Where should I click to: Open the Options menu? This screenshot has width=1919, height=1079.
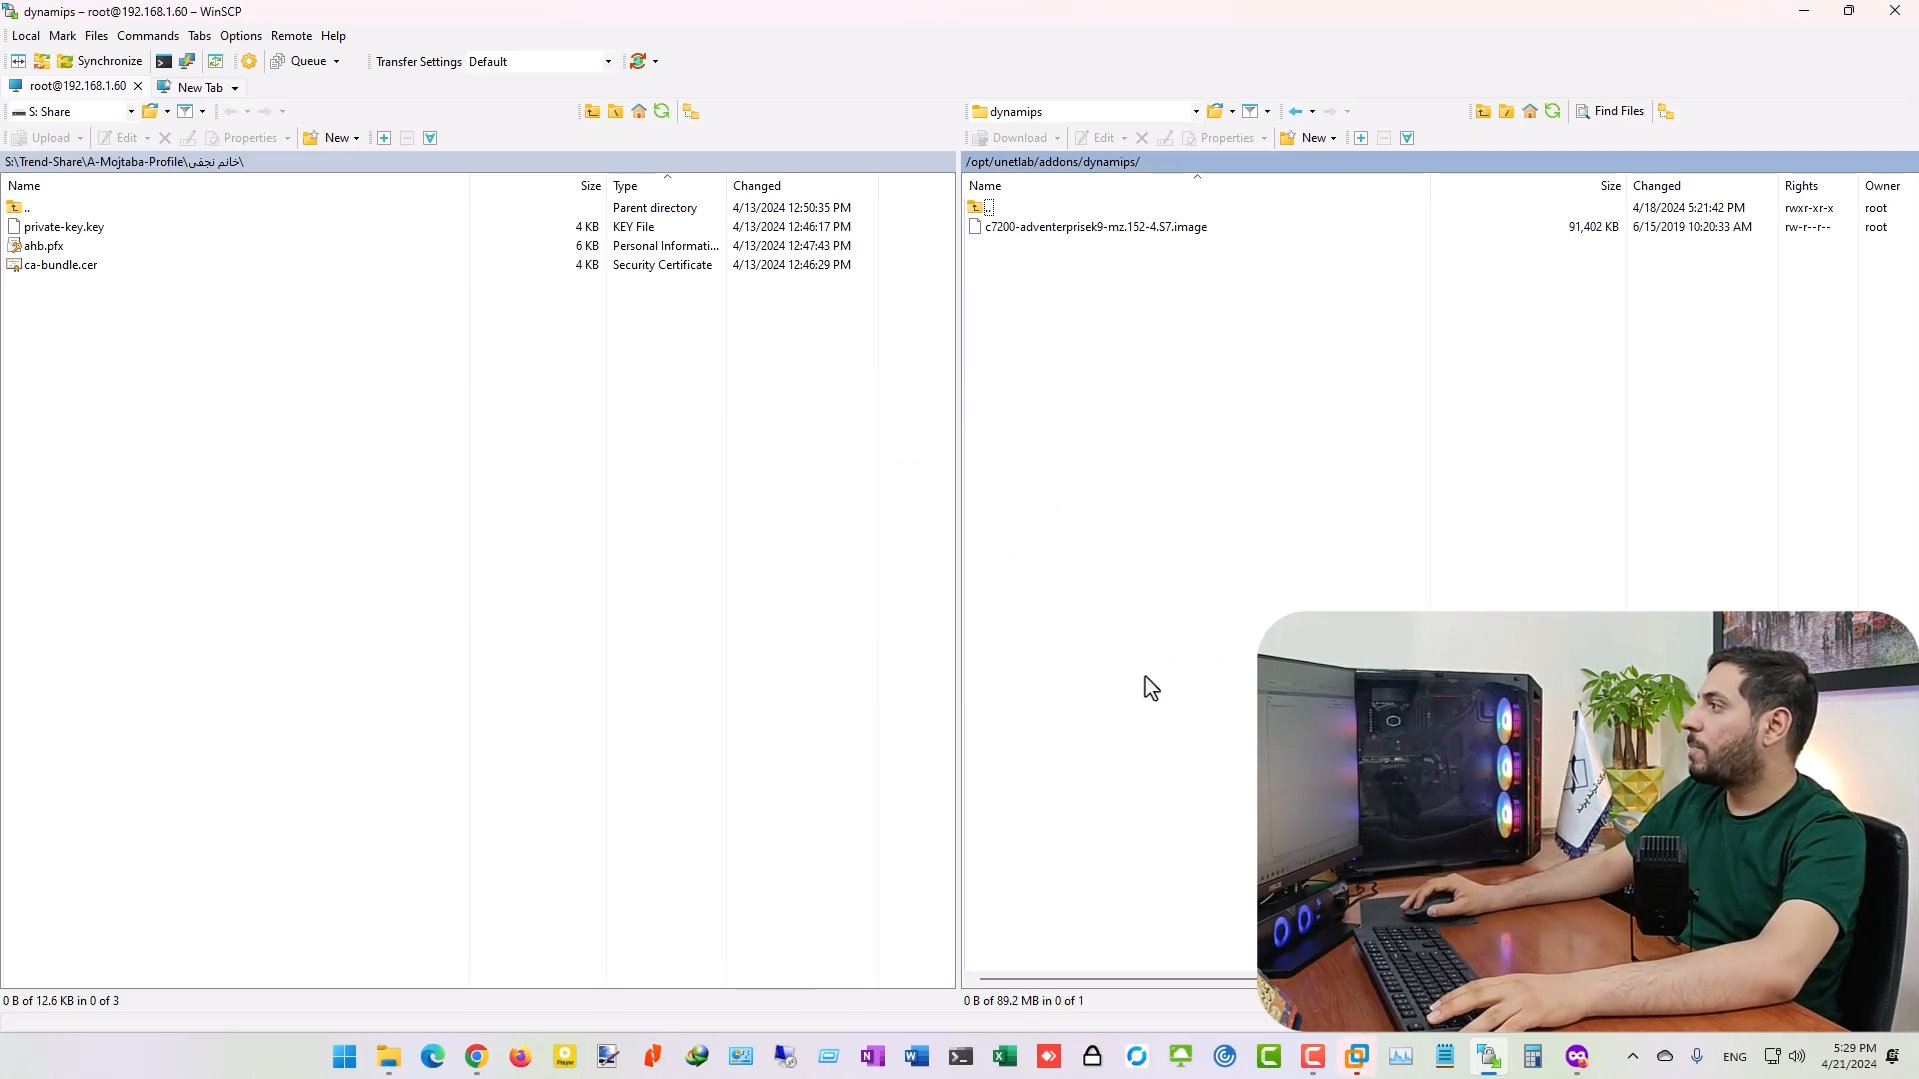point(241,36)
